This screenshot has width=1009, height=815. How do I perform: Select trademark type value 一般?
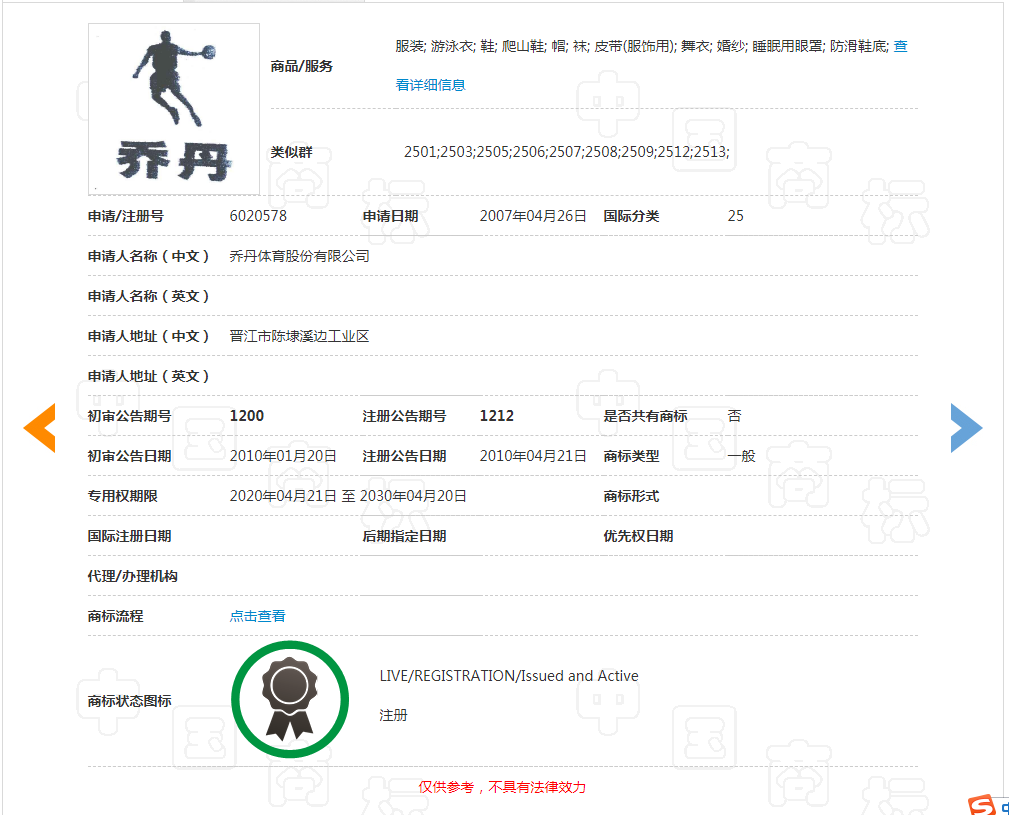coord(741,456)
